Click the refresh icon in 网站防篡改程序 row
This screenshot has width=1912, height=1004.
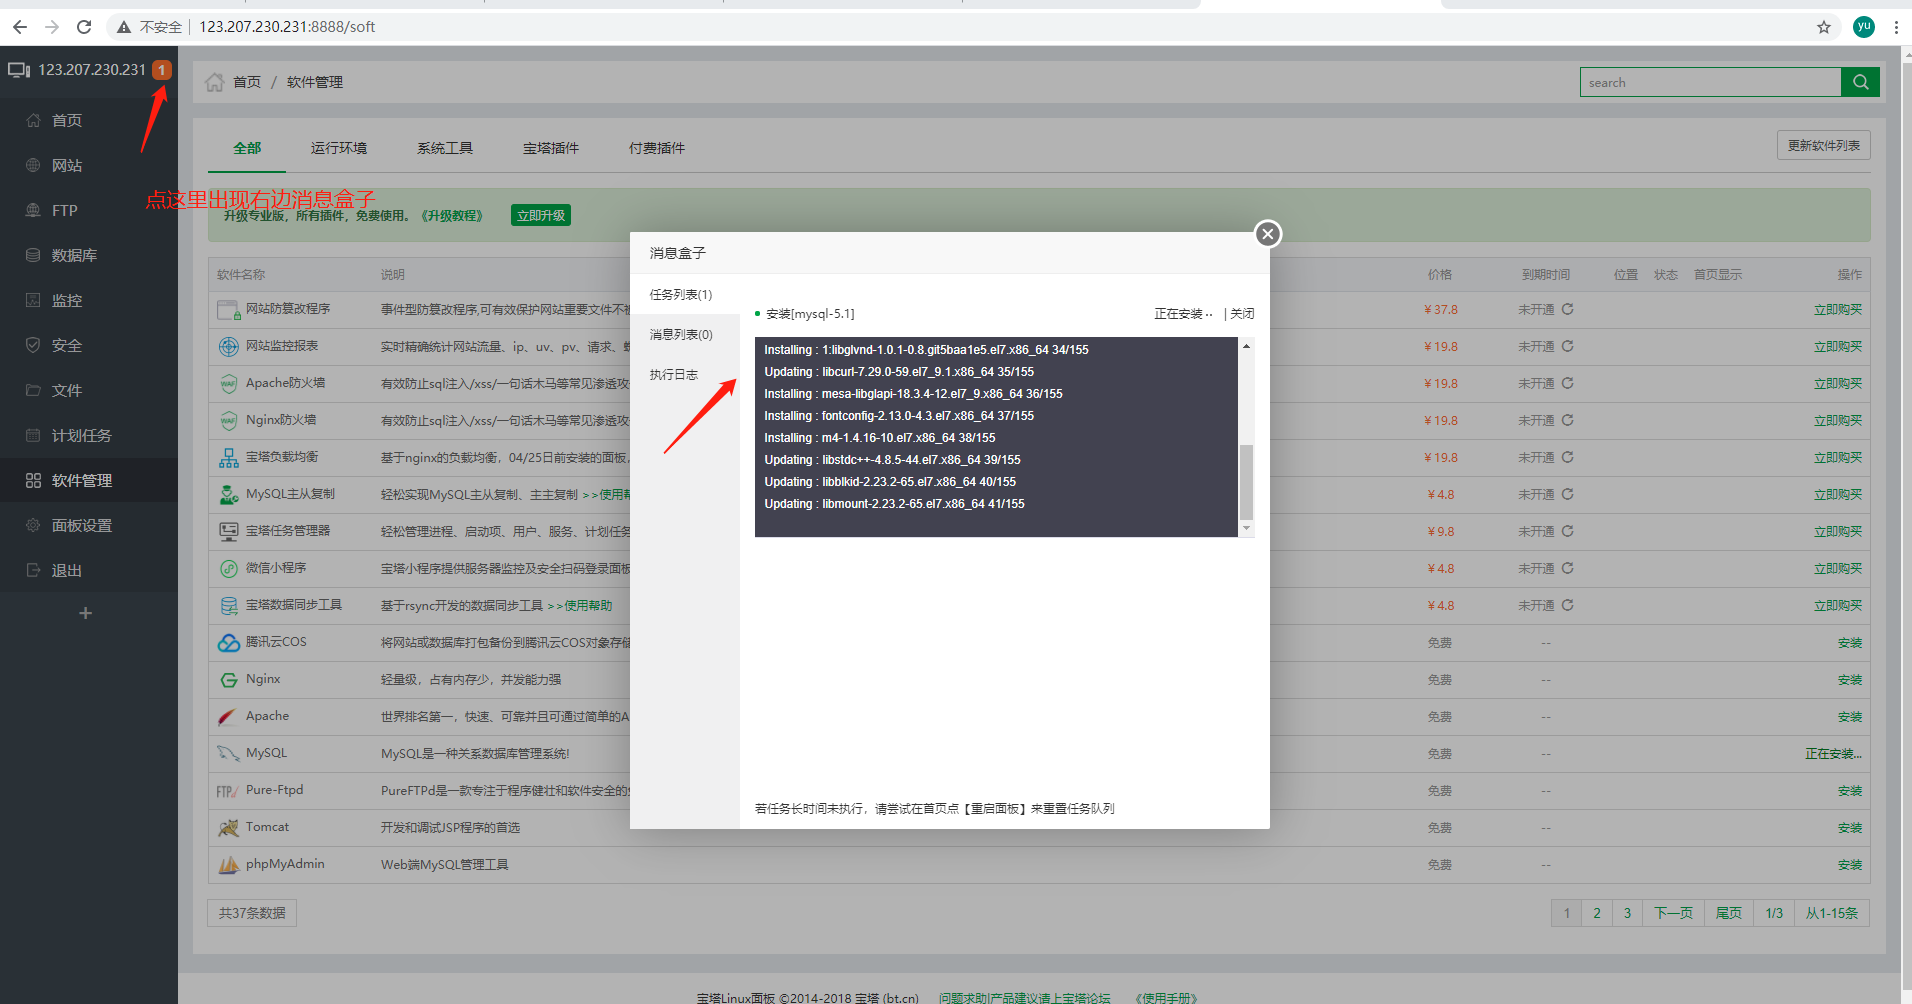(1568, 309)
